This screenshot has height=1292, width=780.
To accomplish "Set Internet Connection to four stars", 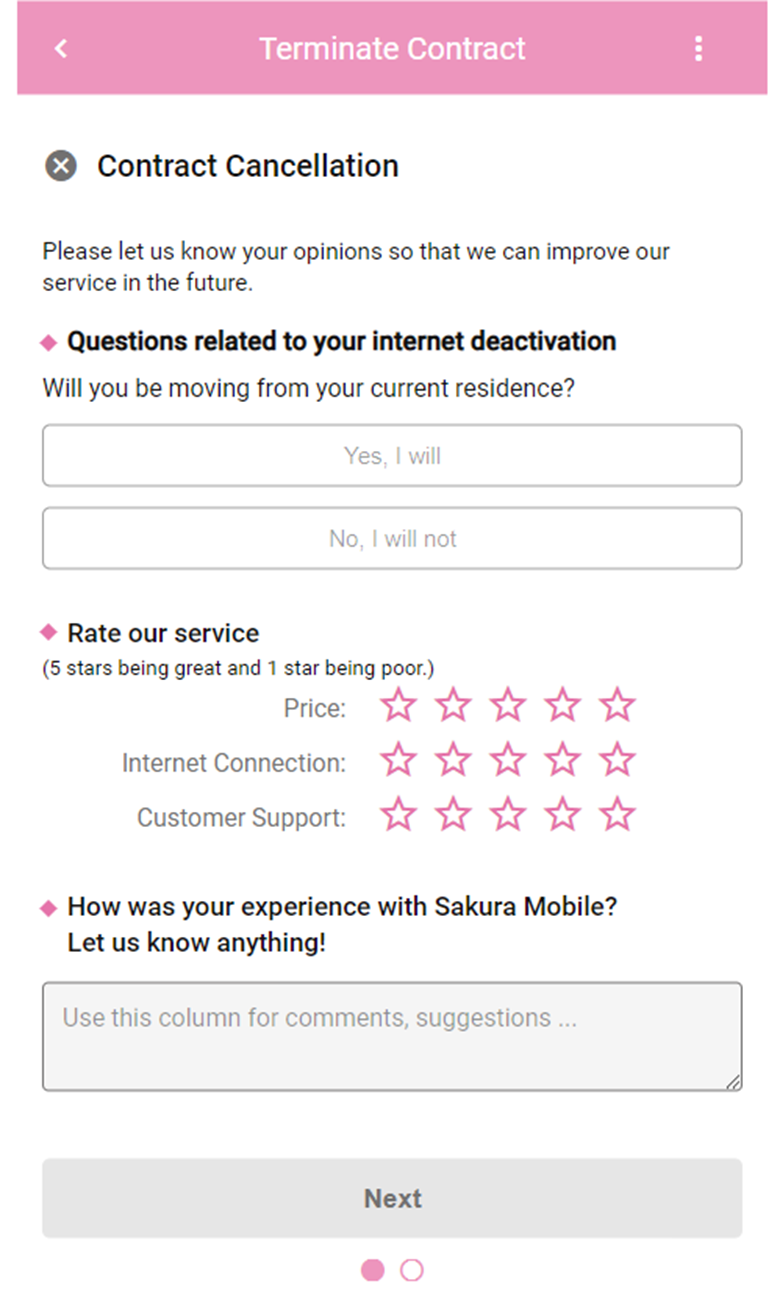I will click(563, 760).
